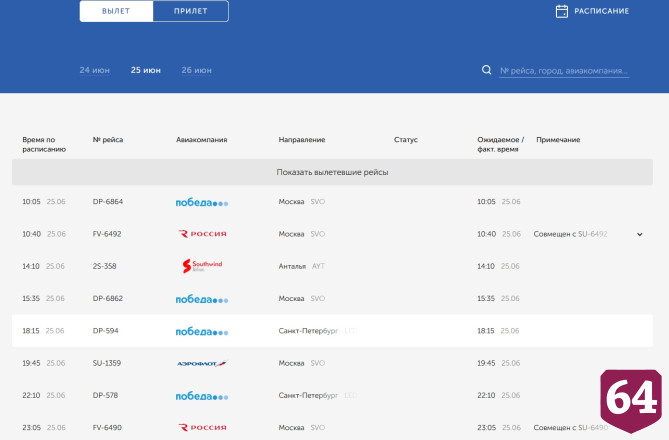The width and height of the screenshot is (669, 440).
Task: Click Россия logo in FV-6492 row
Action: [202, 234]
